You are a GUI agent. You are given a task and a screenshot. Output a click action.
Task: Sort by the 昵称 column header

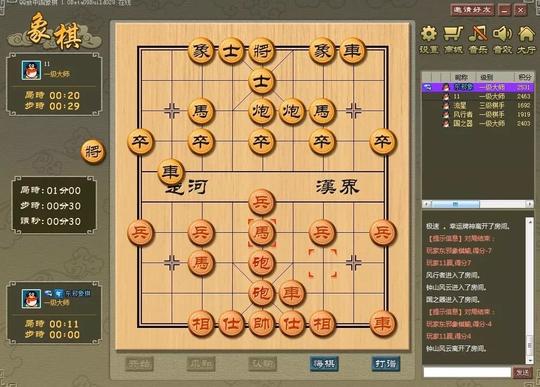pos(462,77)
